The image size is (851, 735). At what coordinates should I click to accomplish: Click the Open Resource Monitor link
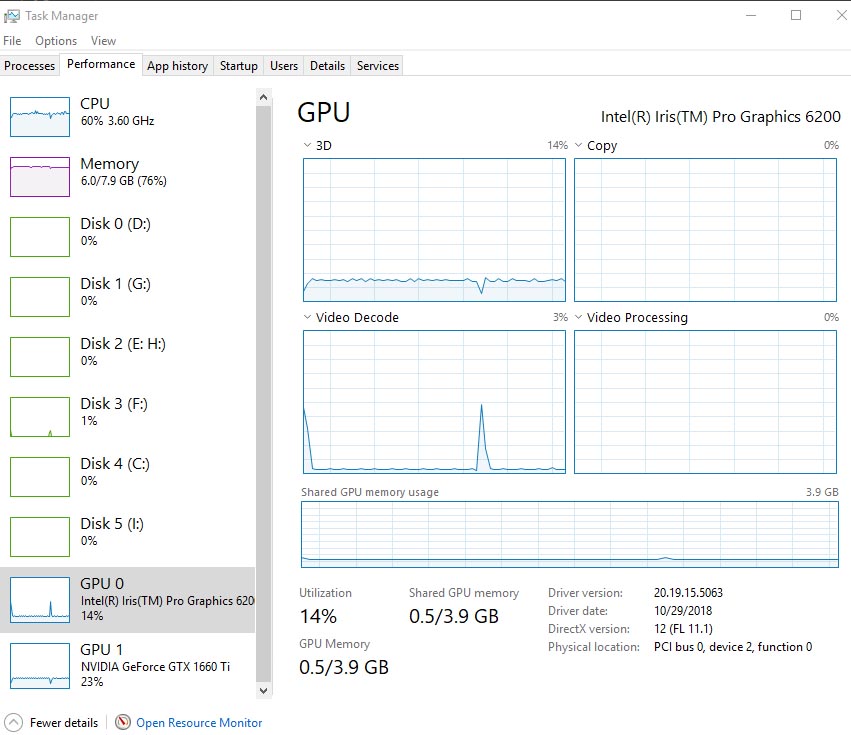point(199,723)
